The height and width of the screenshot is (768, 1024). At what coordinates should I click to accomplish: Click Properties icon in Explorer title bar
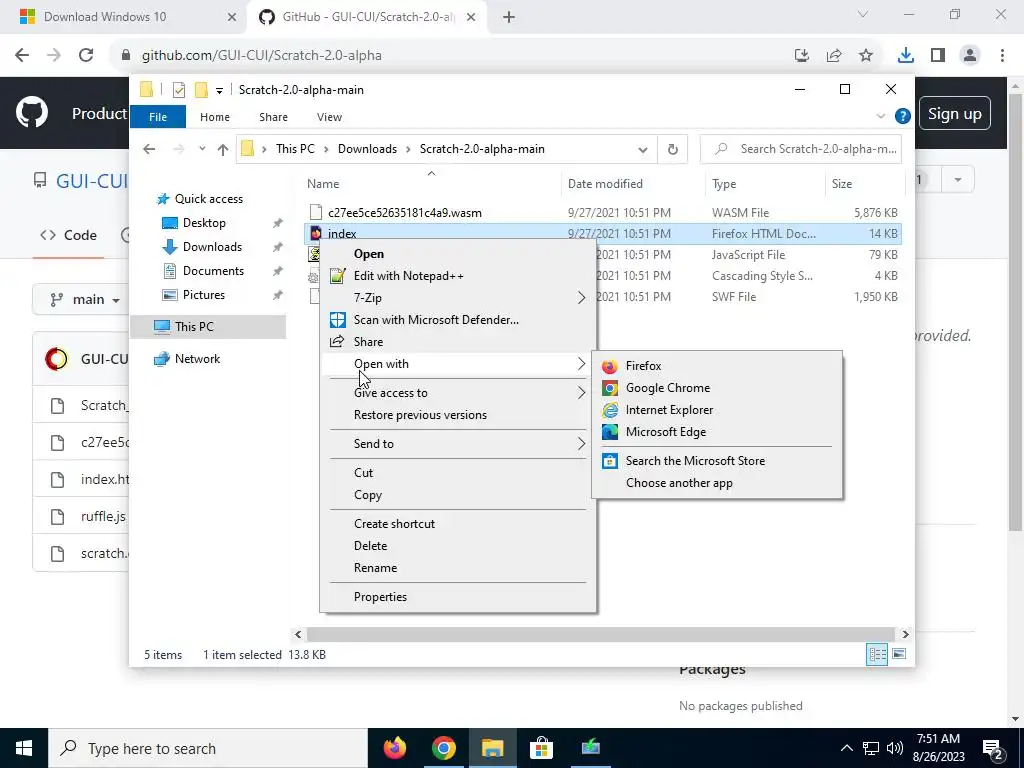point(178,90)
